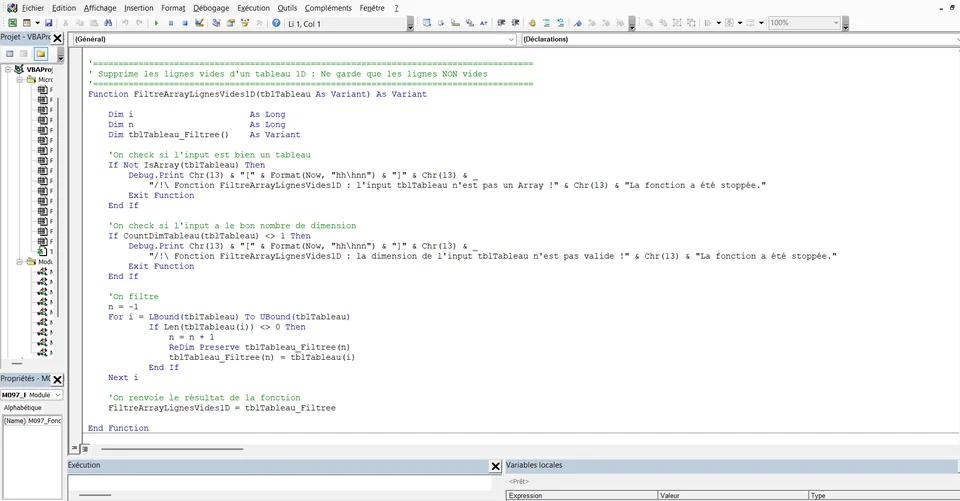Toggle a bookmark with the blue flag icon
This screenshot has width=960, height=501.
click(577, 23)
